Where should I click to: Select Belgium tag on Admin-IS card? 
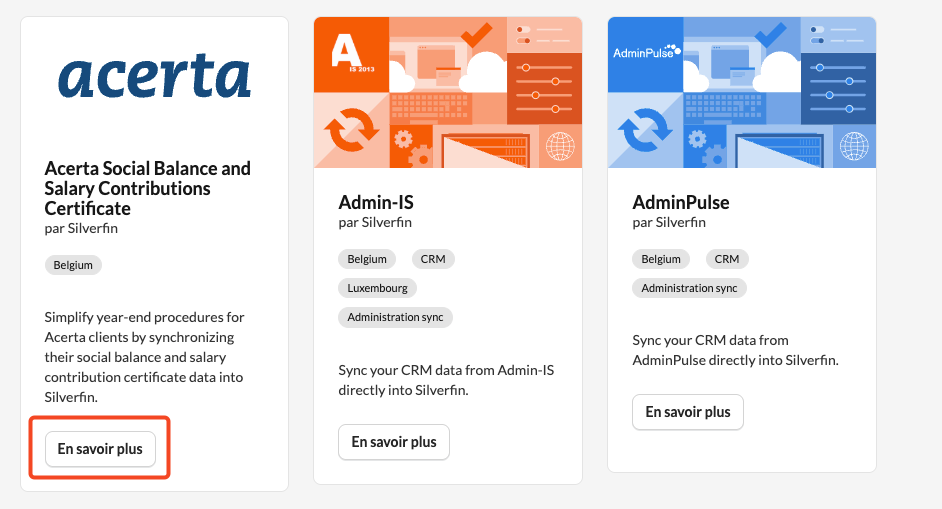tap(367, 259)
